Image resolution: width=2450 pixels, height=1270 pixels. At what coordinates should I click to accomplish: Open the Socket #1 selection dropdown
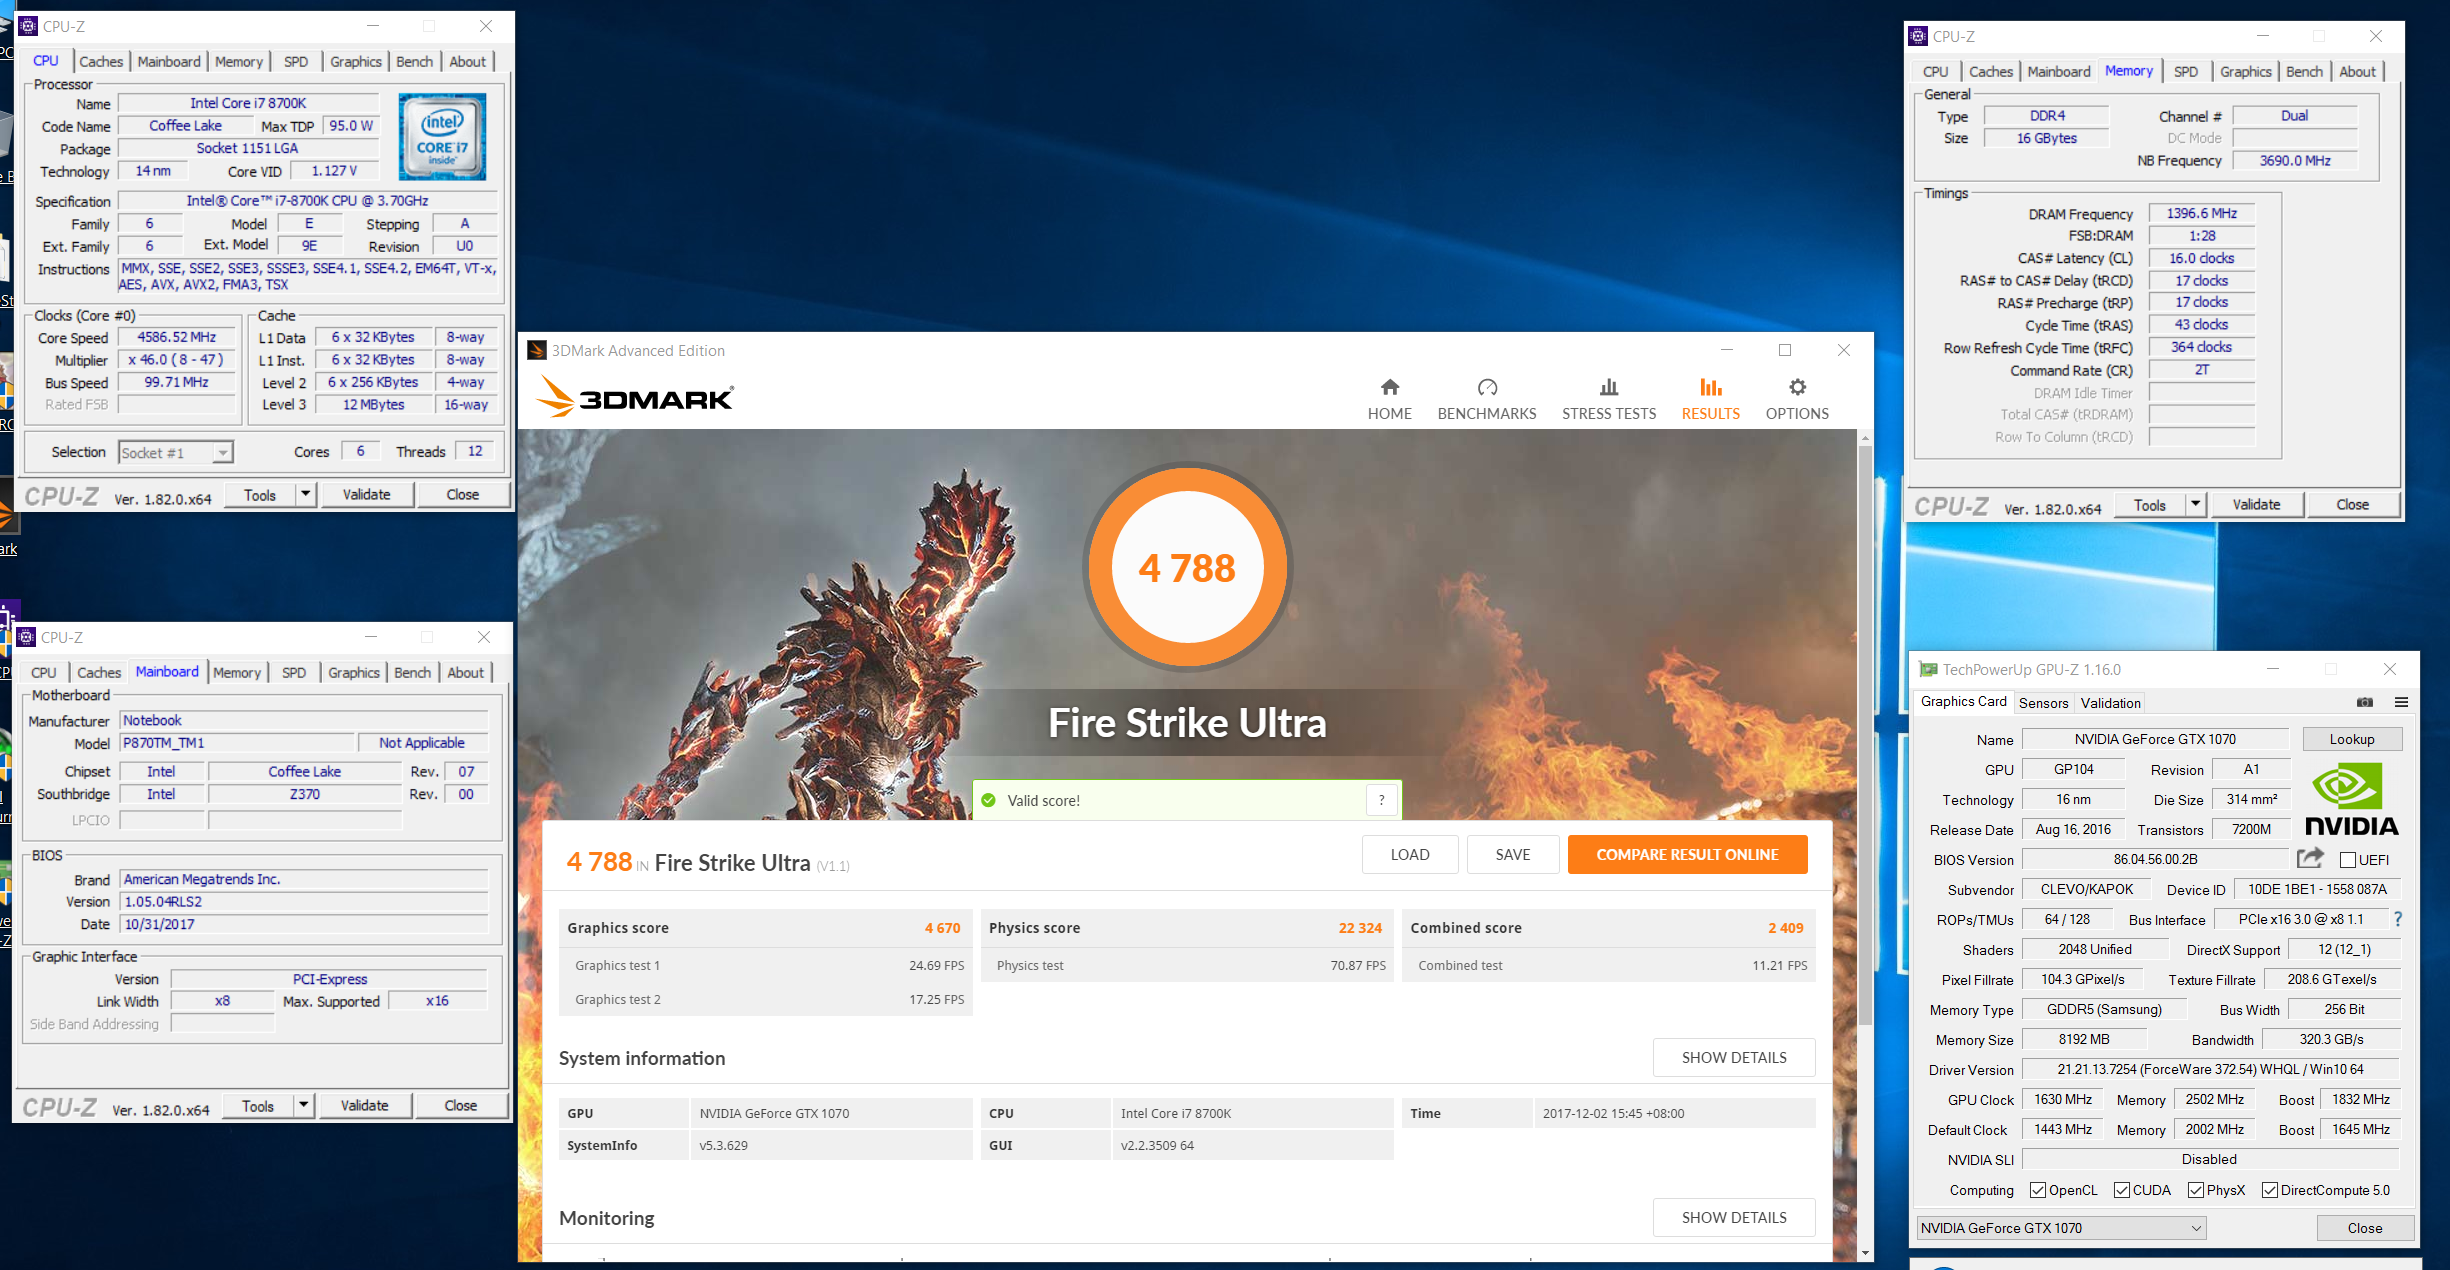point(176,453)
